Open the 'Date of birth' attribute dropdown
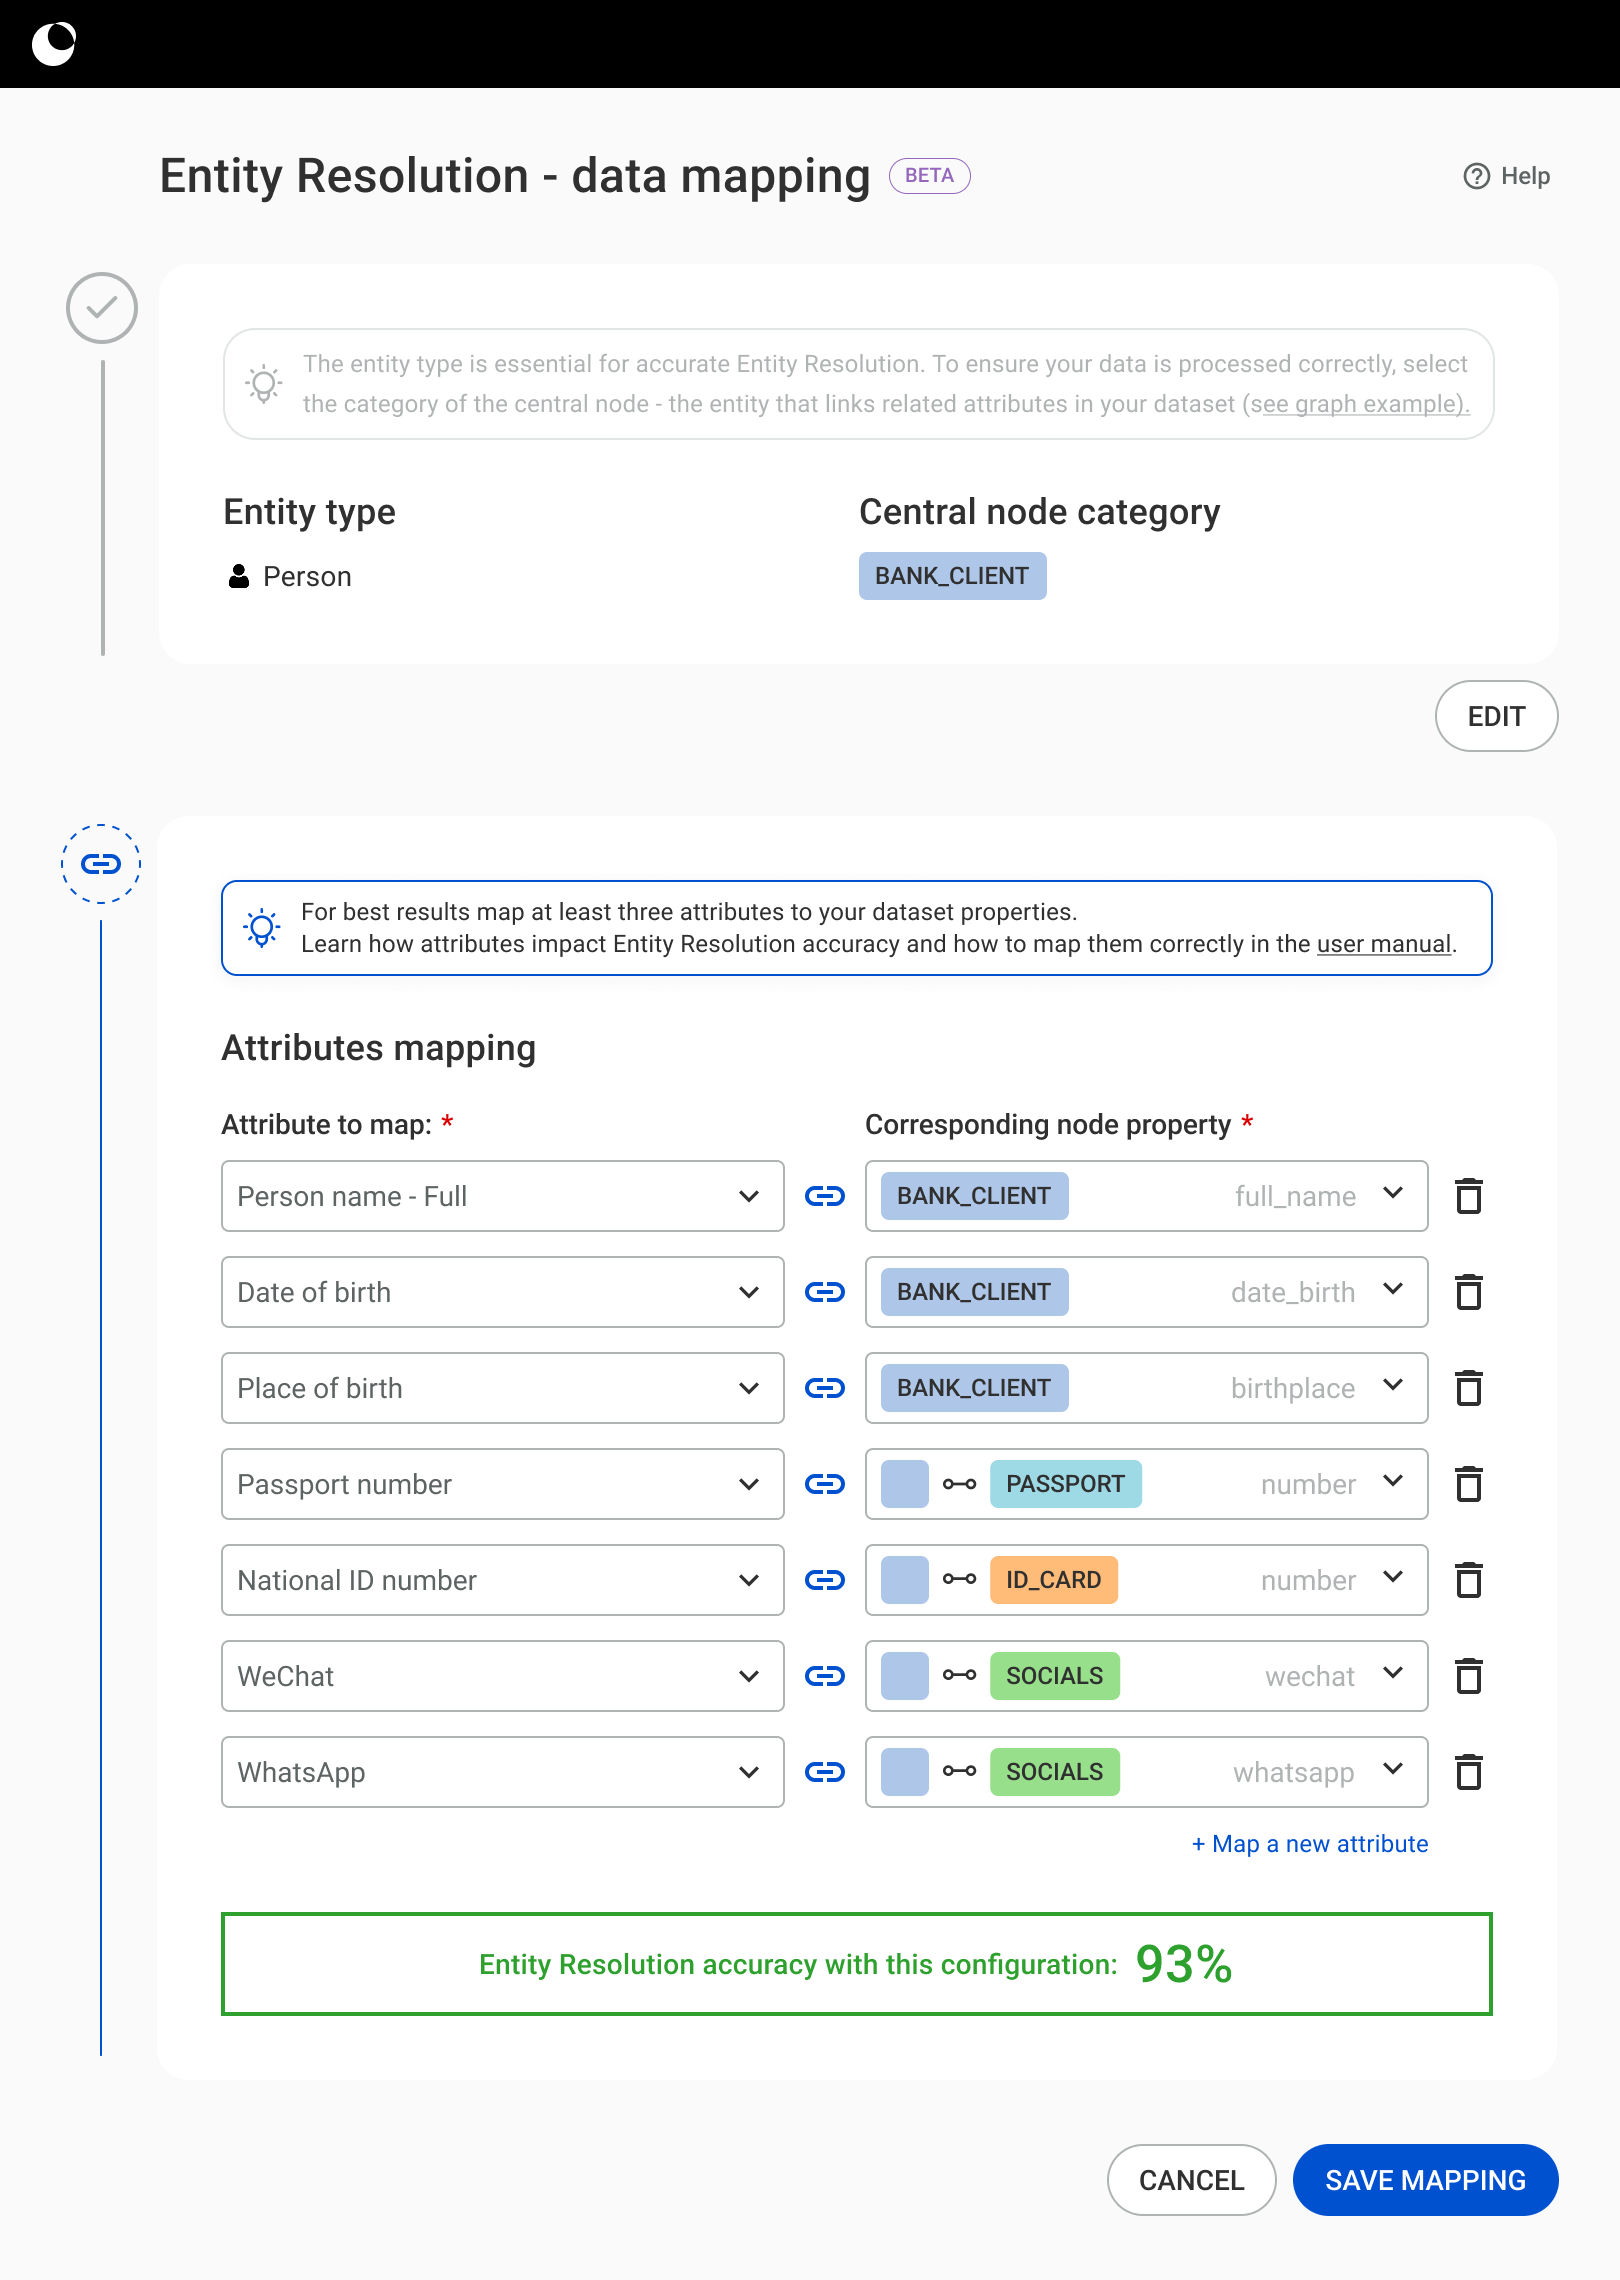Screen dimensions: 1620x2280 click(502, 1292)
